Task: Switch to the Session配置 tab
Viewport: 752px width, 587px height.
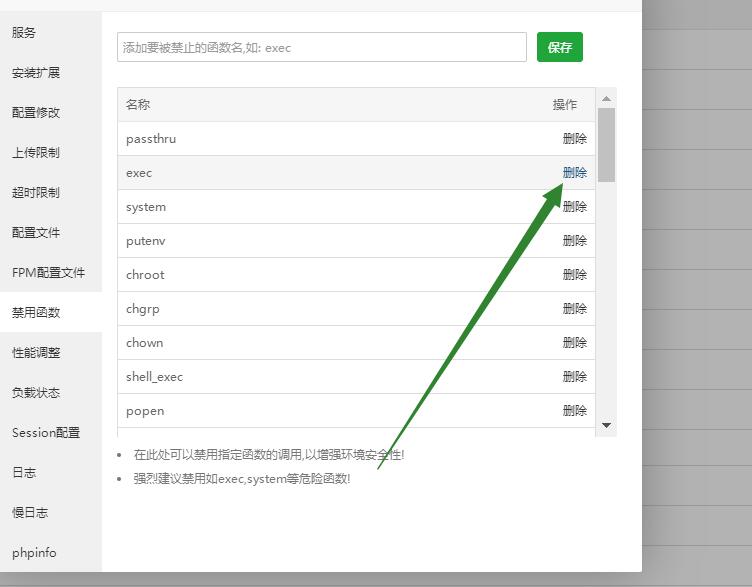Action: [x=46, y=433]
